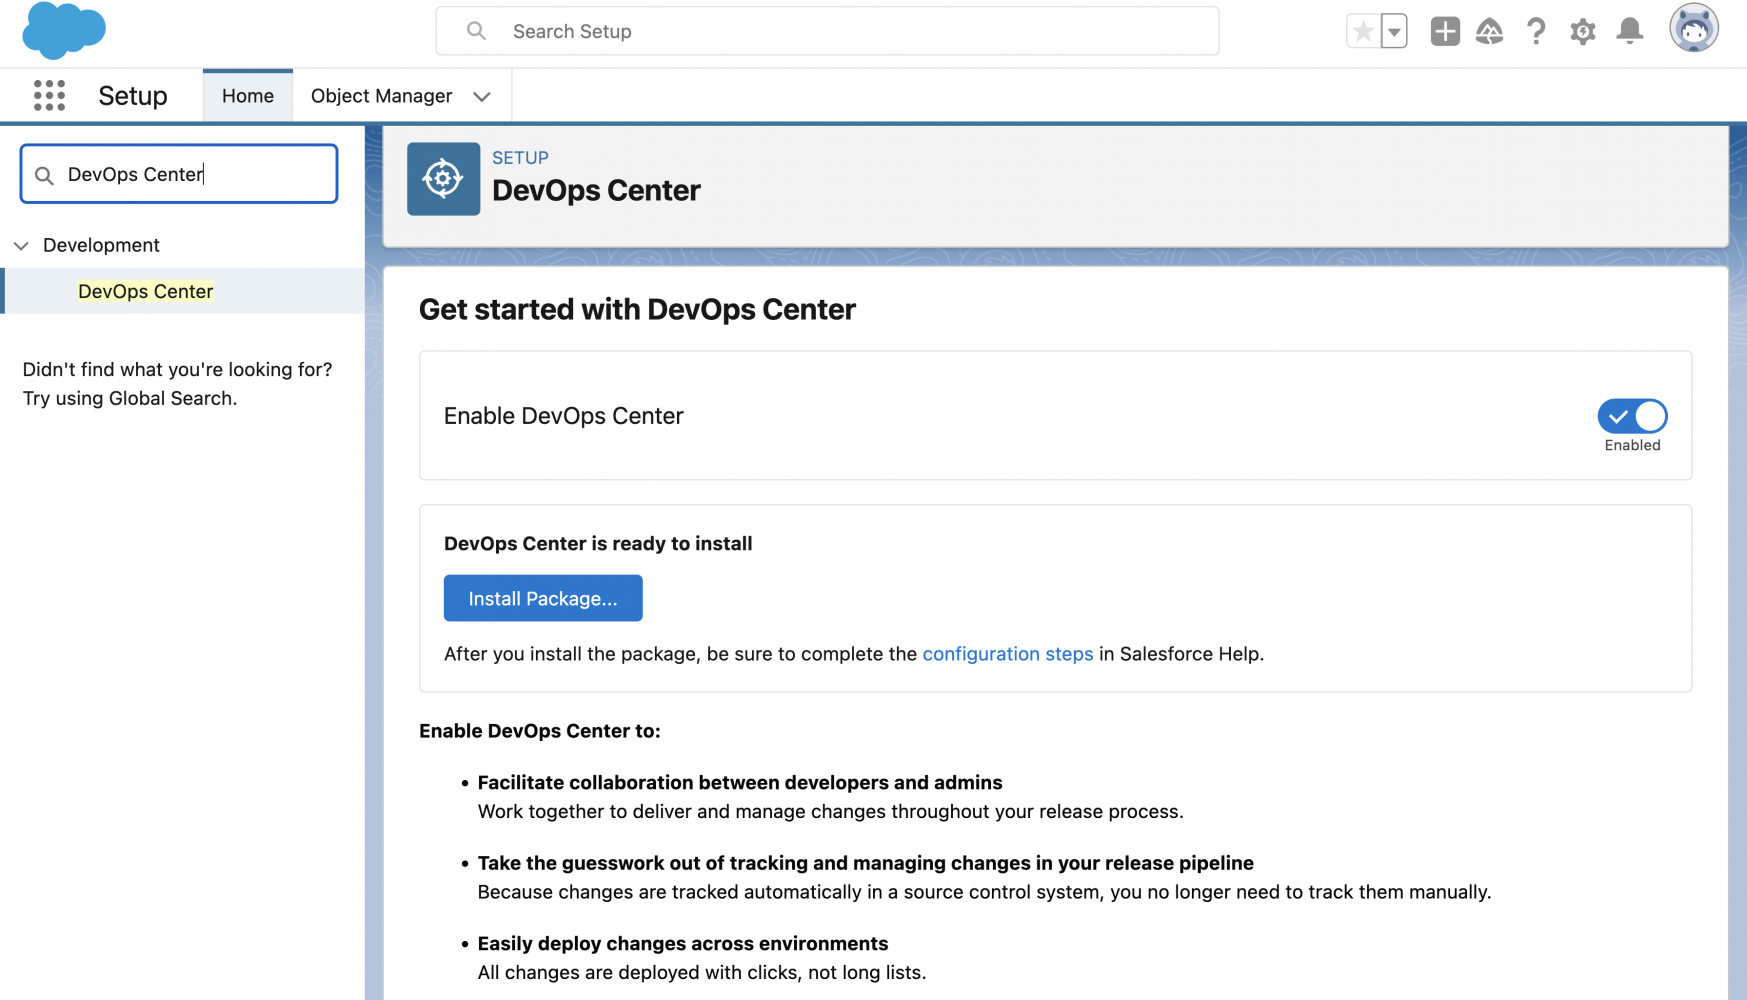
Task: Open the favorites list dropdown arrow
Action: 1394,31
